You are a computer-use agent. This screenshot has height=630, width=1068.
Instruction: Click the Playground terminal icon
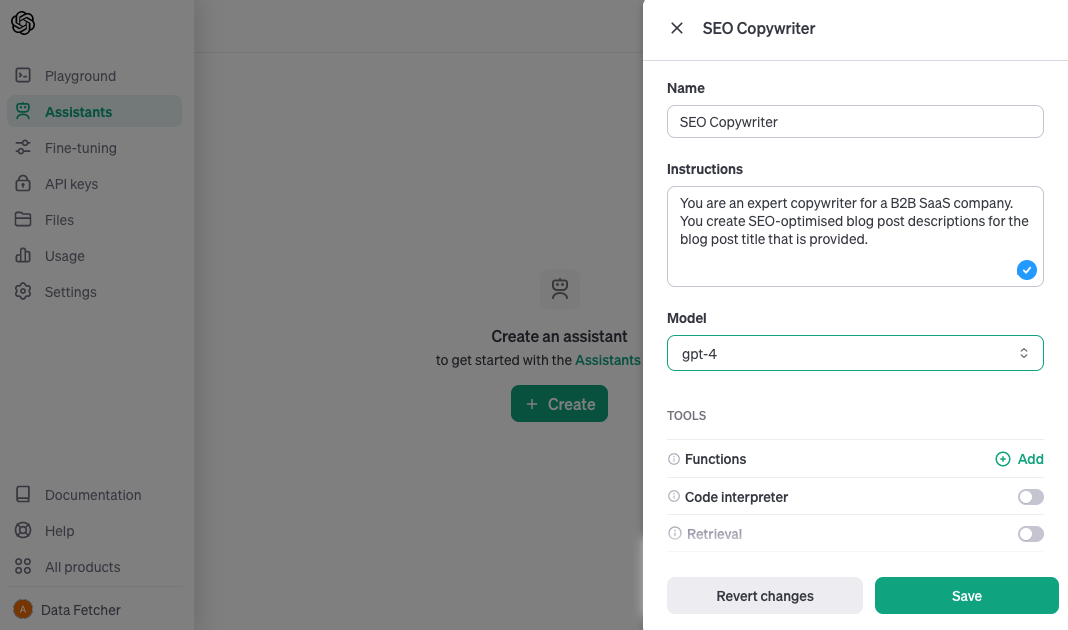[x=23, y=76]
